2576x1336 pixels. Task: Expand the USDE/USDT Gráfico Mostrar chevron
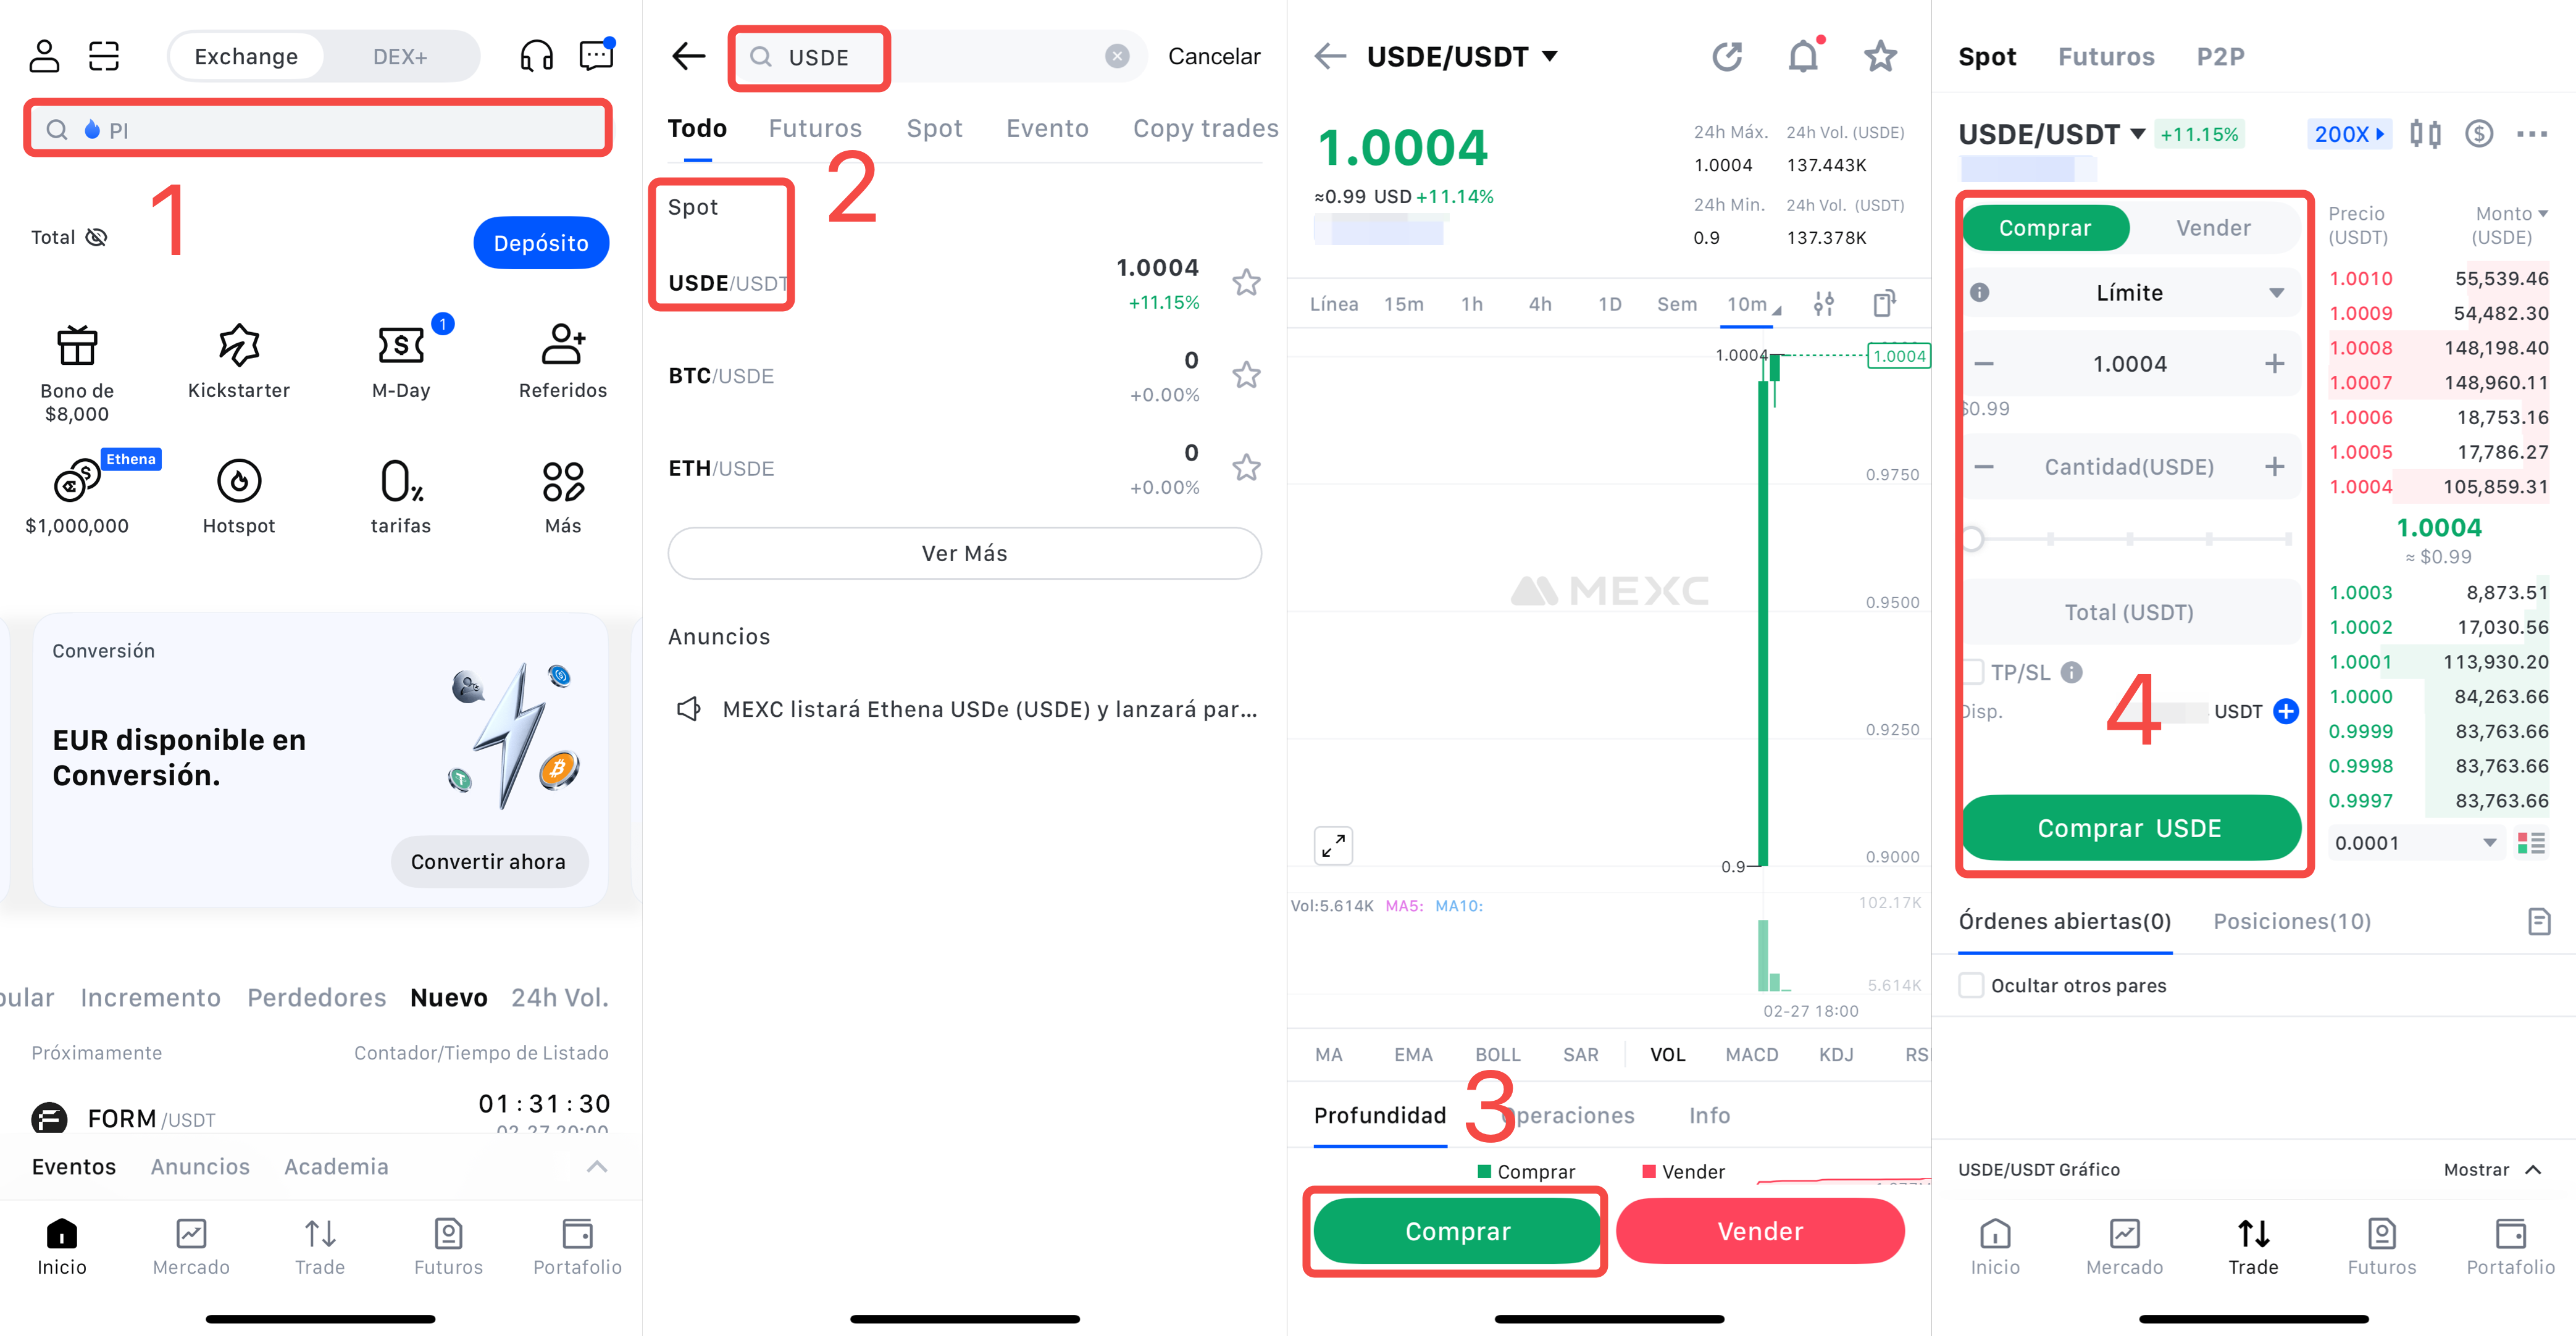(2533, 1169)
